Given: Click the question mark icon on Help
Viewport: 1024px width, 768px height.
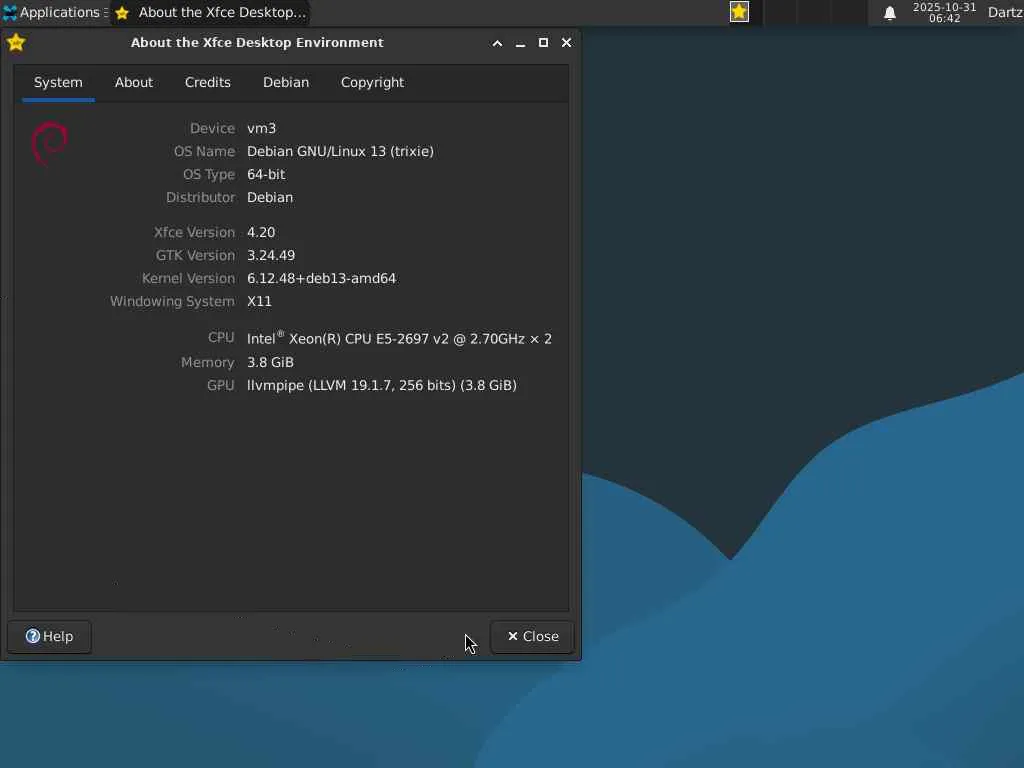Looking at the screenshot, I should pos(33,636).
